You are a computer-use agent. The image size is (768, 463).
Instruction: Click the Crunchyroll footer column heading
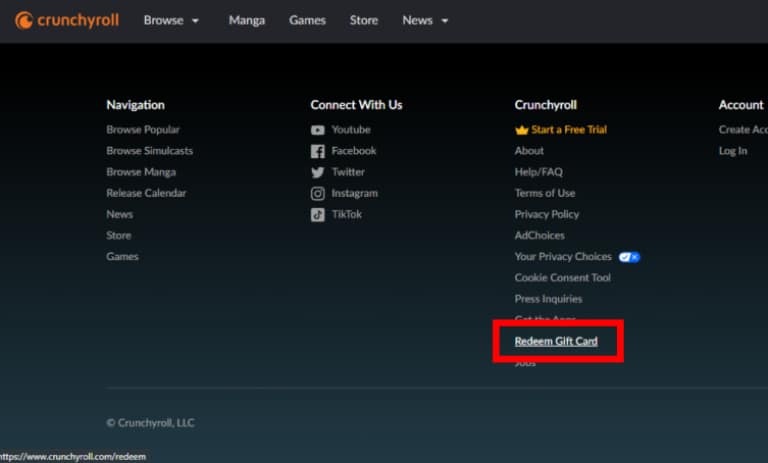click(546, 105)
